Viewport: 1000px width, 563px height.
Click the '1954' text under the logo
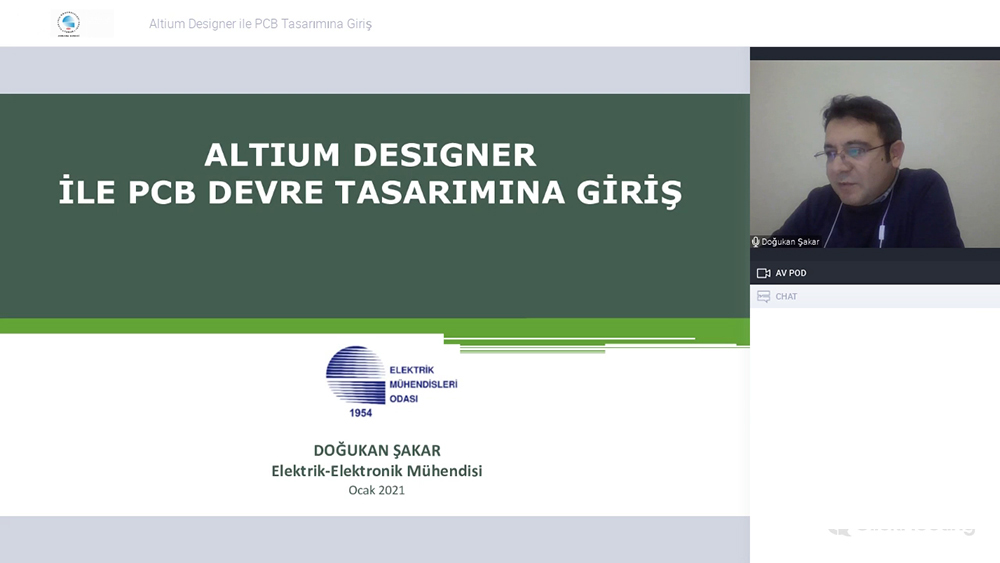(x=360, y=413)
